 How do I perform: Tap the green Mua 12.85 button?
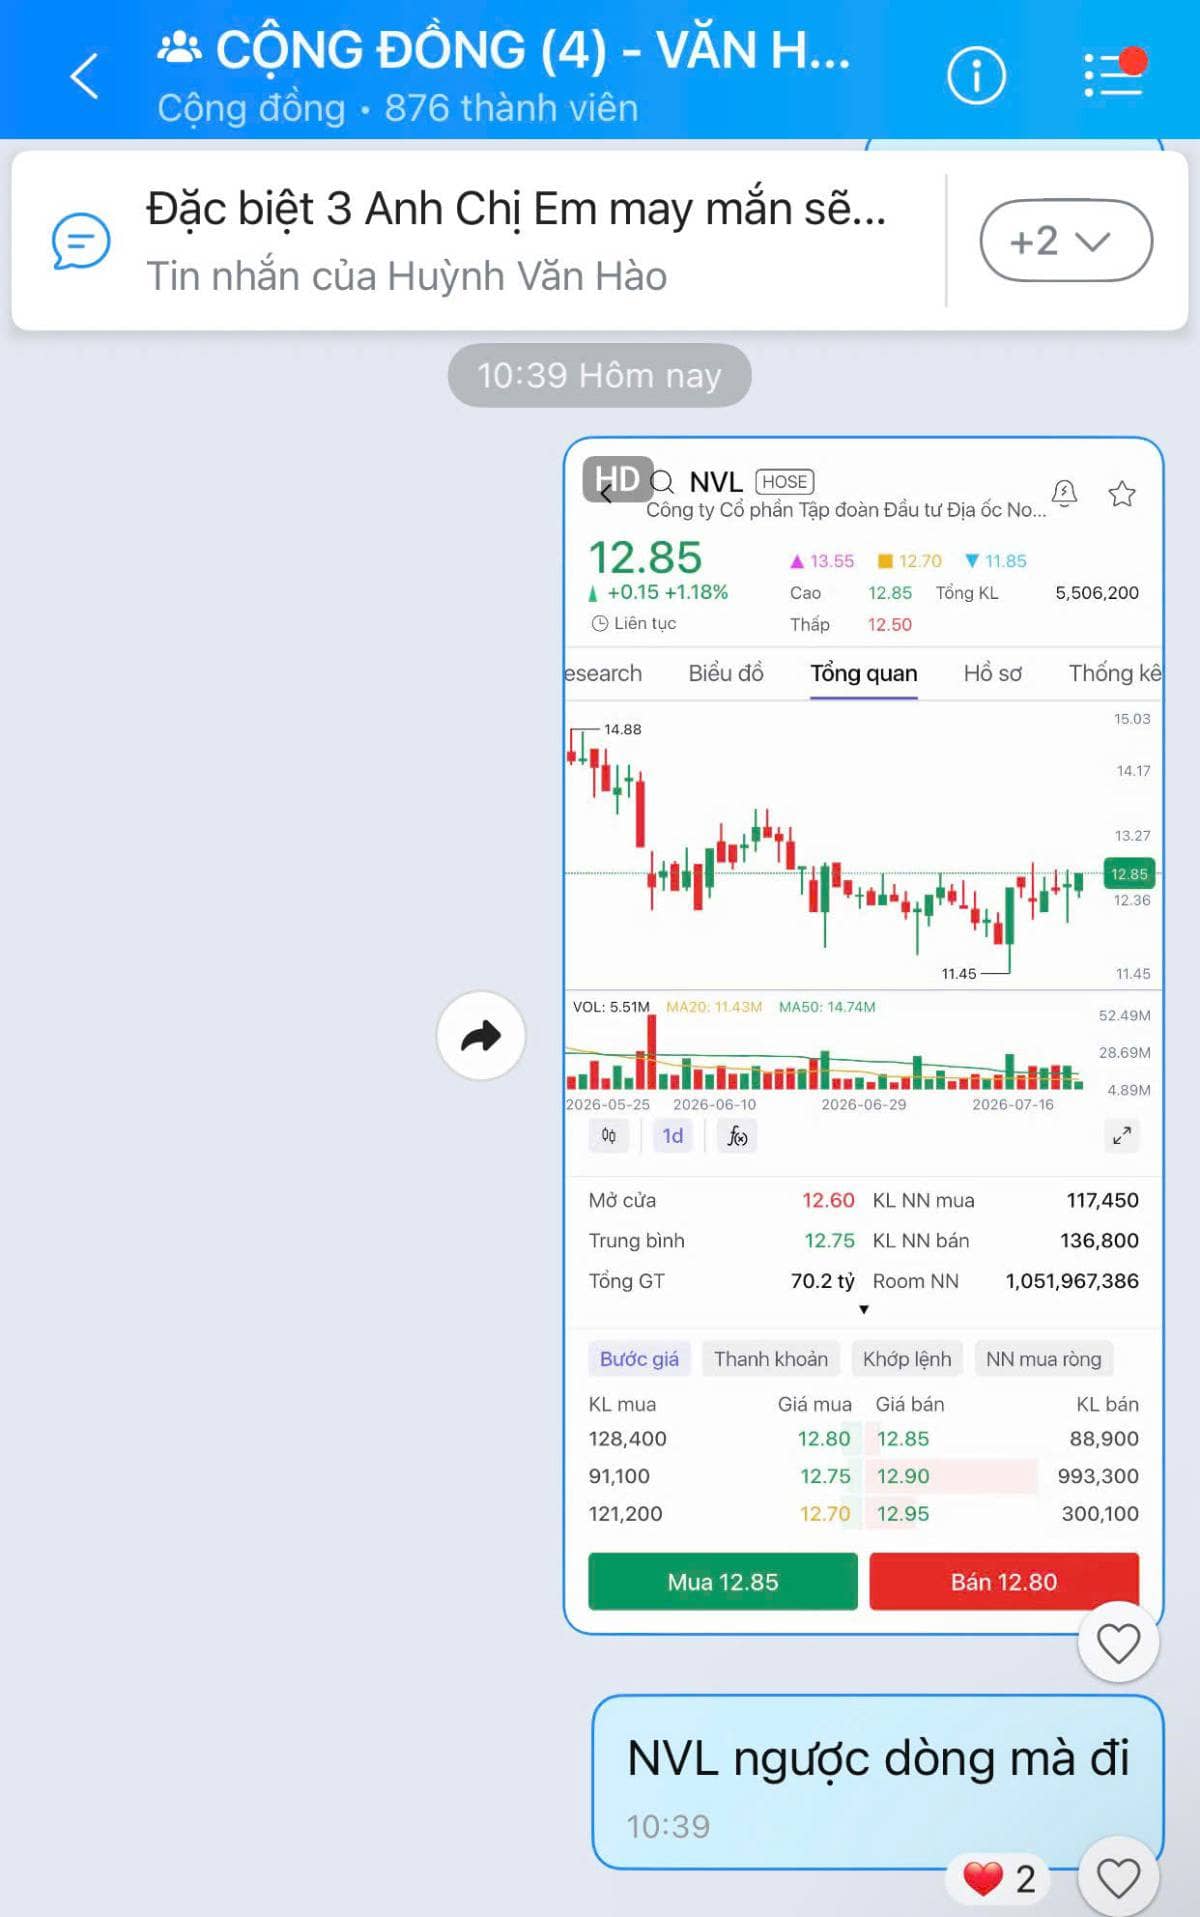tap(723, 1581)
